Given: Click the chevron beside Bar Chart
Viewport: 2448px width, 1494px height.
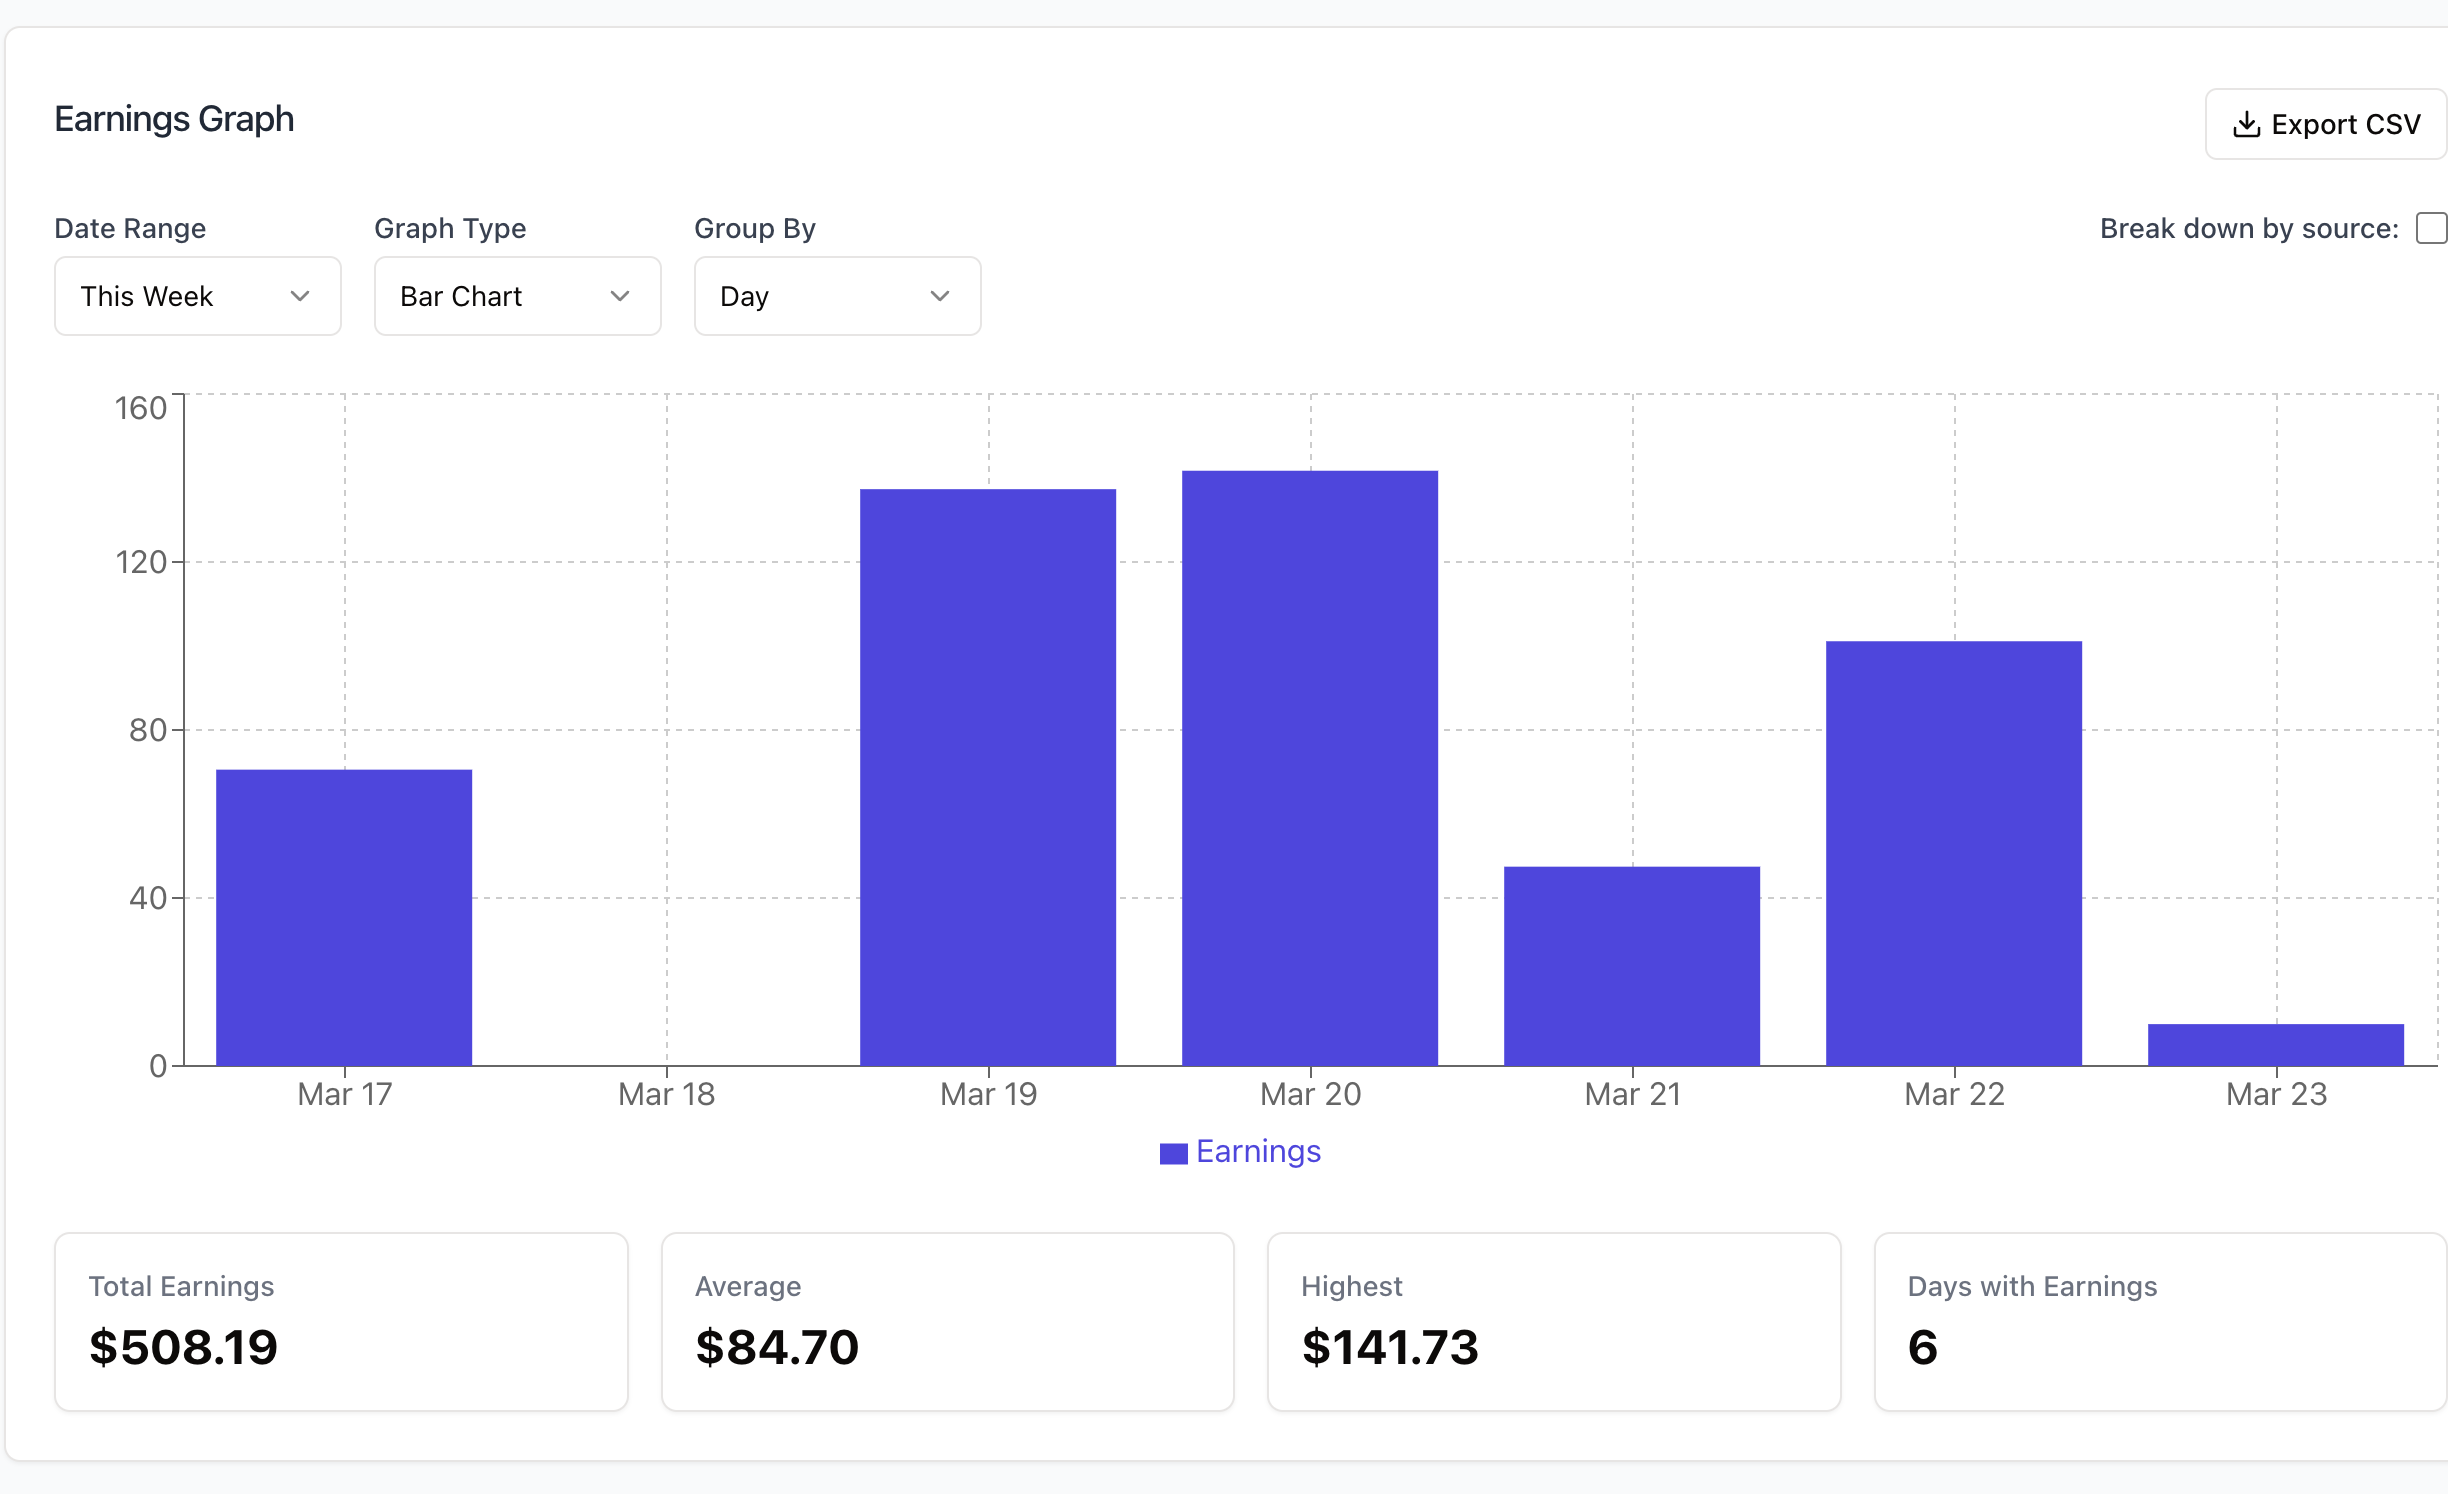Looking at the screenshot, I should tap(620, 296).
